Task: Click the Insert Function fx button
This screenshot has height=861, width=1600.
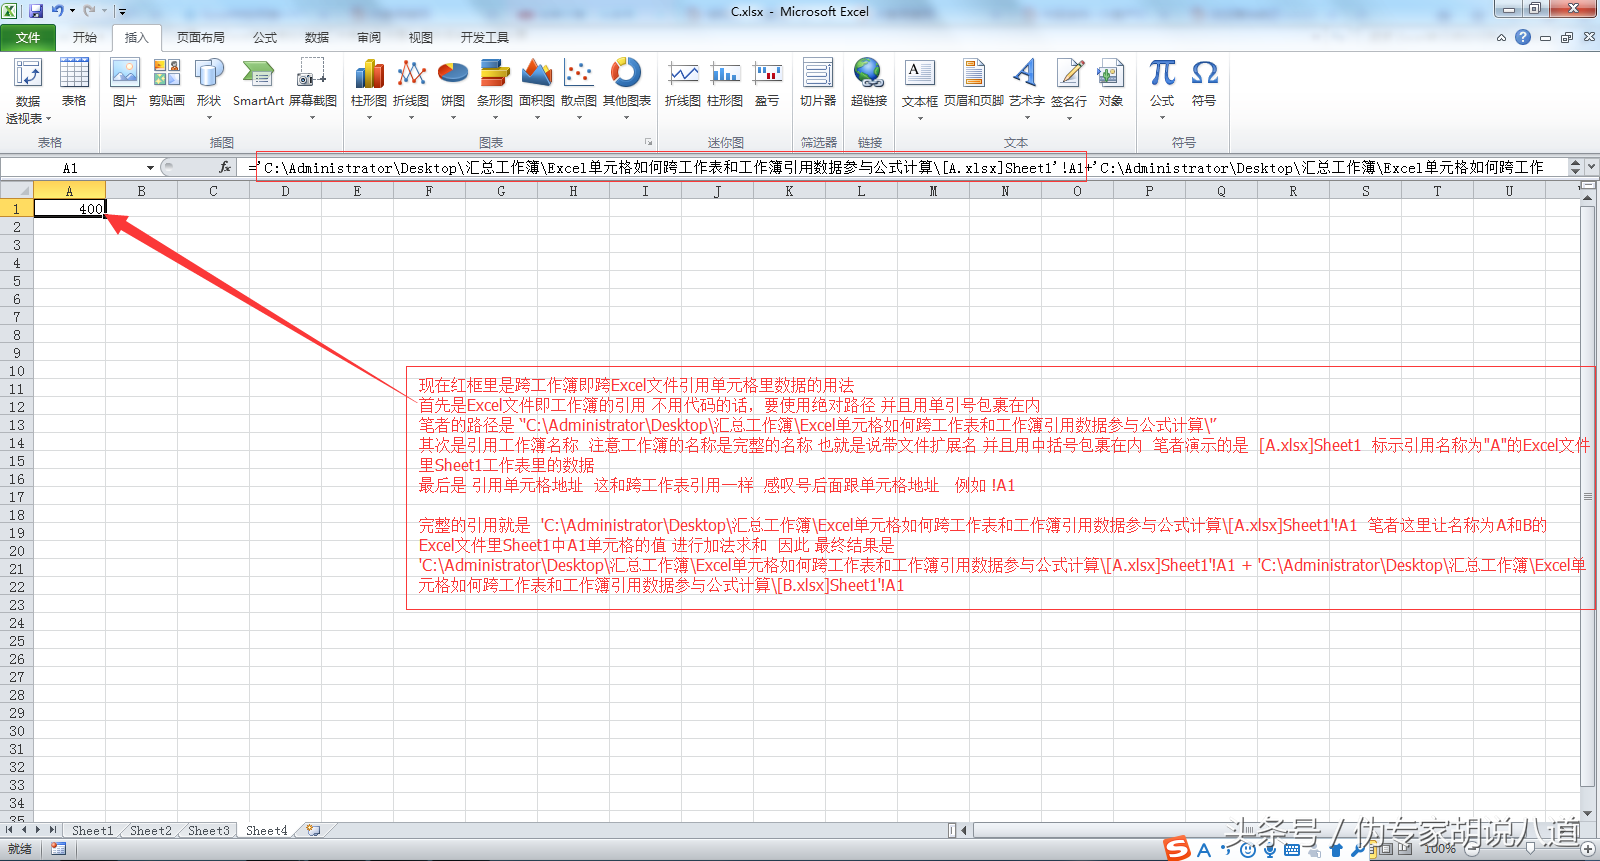Action: pos(225,167)
